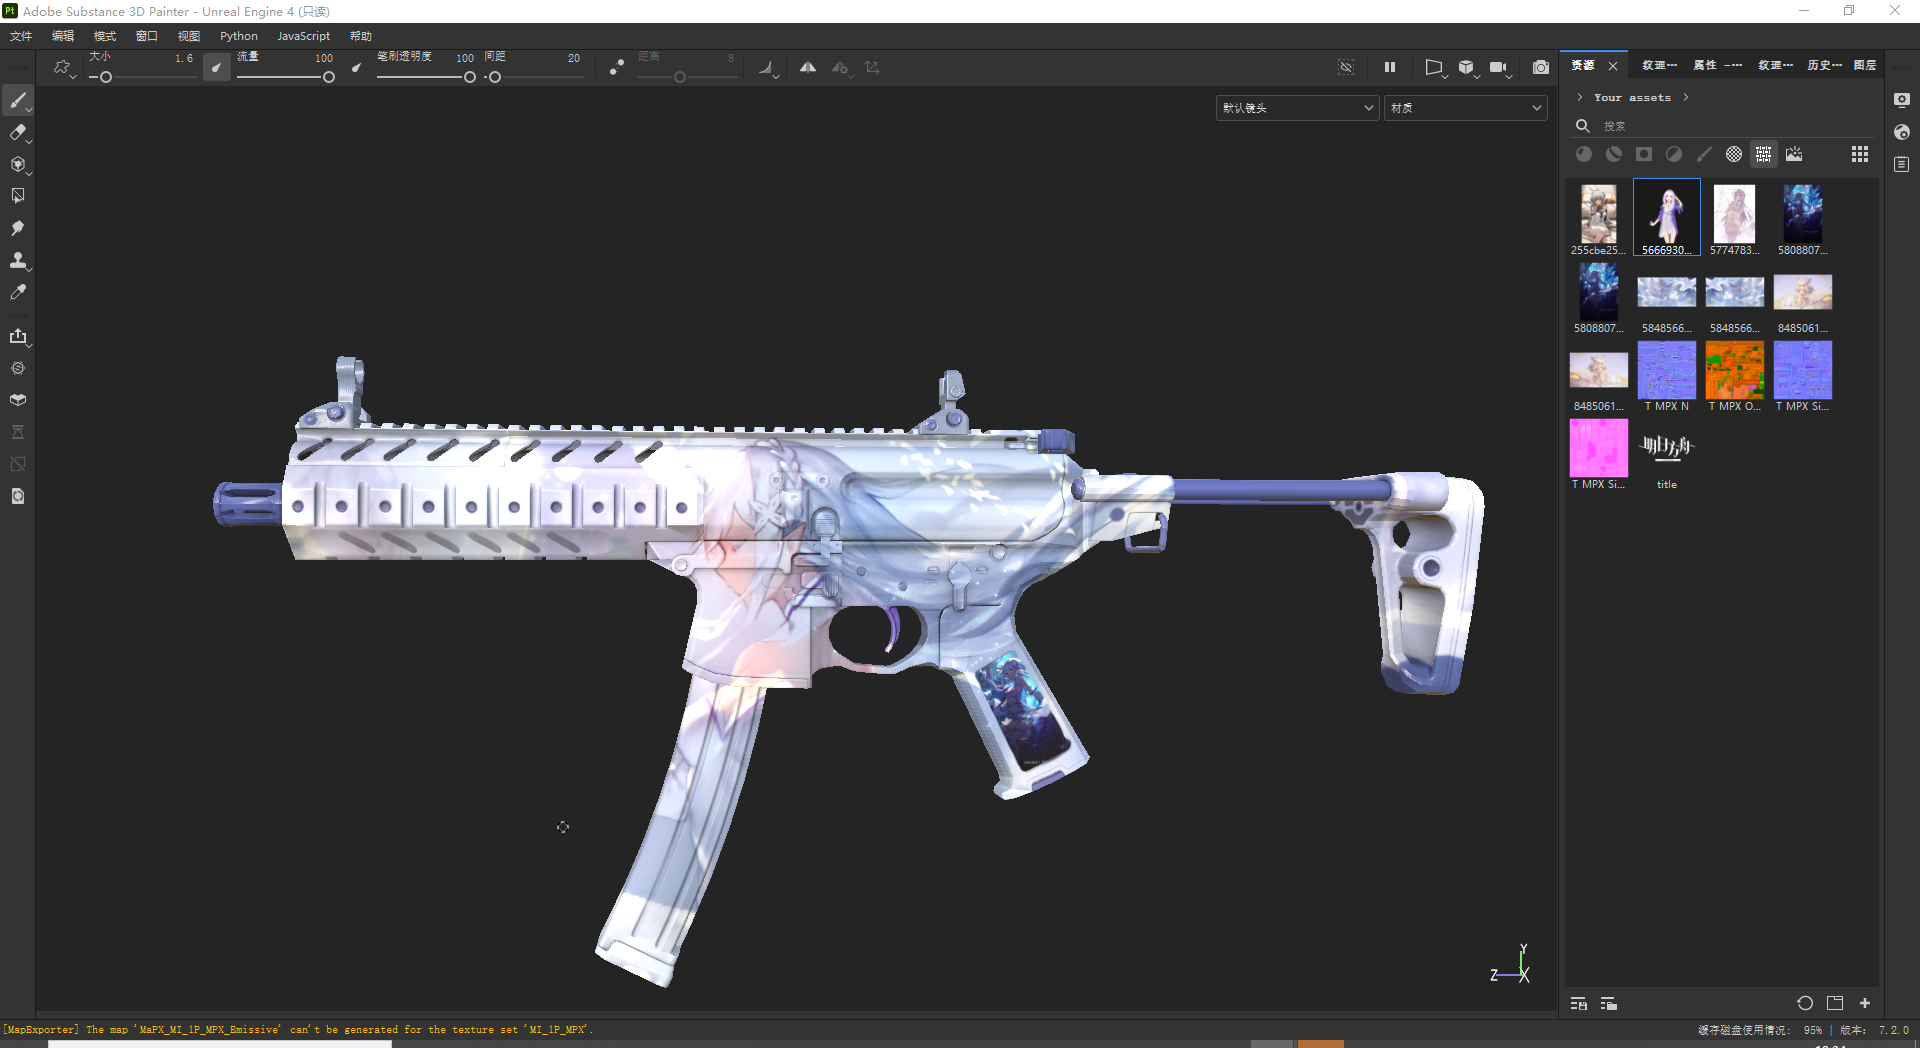Open the Python menu

(x=239, y=36)
